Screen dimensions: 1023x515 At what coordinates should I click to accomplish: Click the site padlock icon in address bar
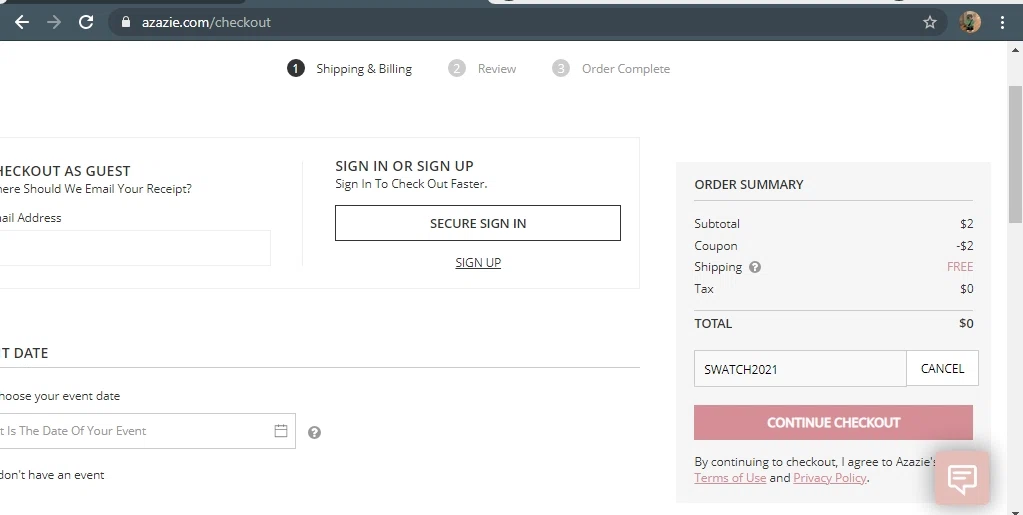[125, 22]
